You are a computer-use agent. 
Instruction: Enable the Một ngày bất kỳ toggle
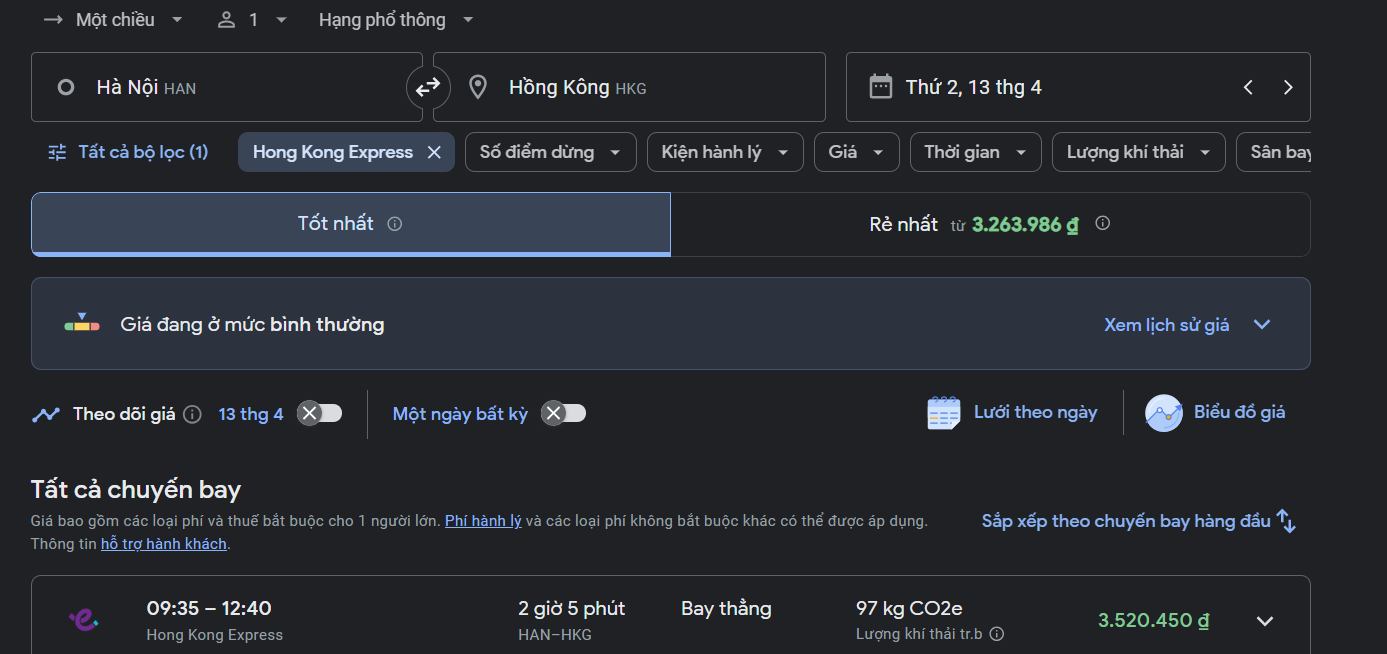click(x=562, y=412)
